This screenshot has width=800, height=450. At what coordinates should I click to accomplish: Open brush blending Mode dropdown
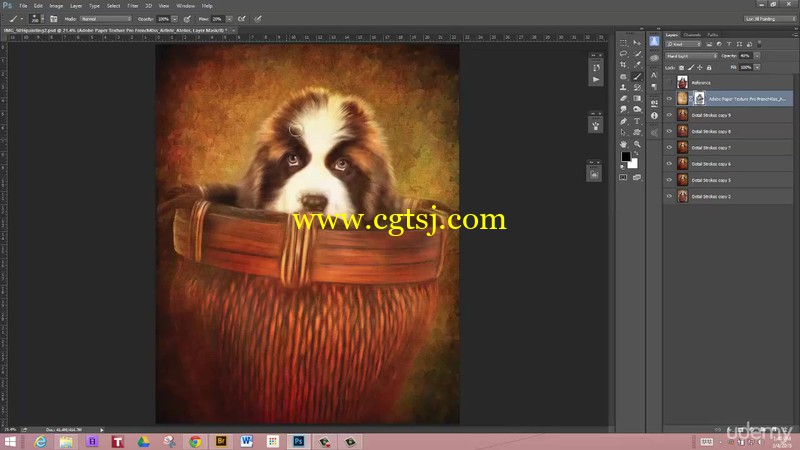click(106, 19)
